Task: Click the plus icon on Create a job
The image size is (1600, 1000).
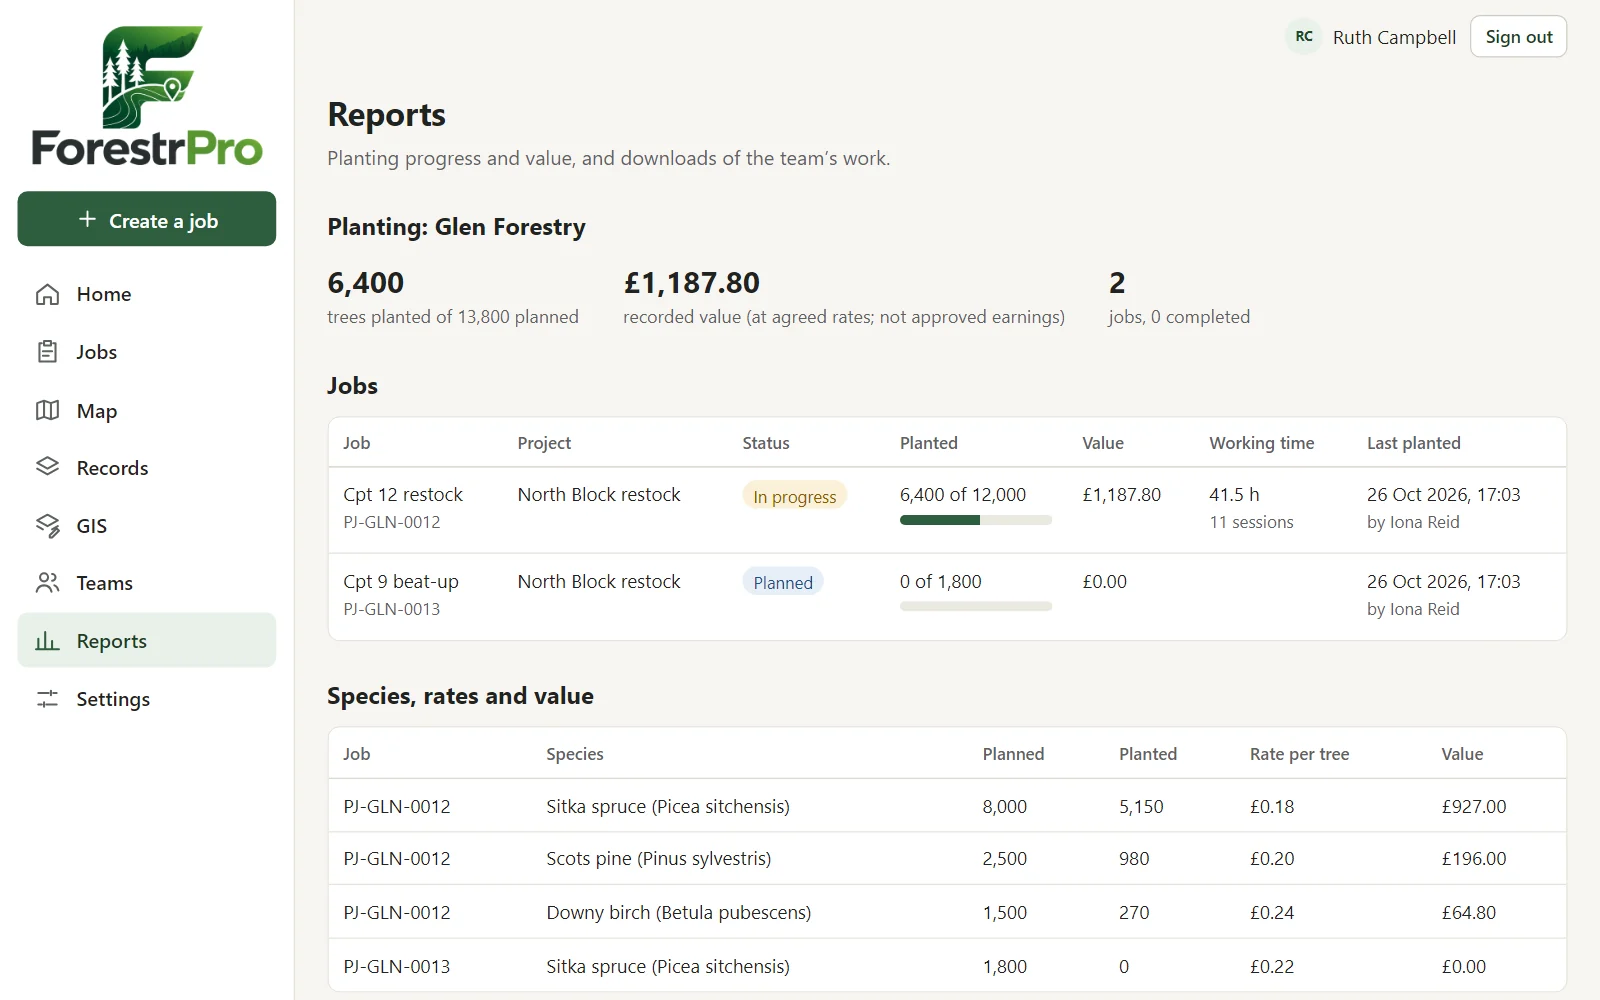Action: click(x=88, y=219)
